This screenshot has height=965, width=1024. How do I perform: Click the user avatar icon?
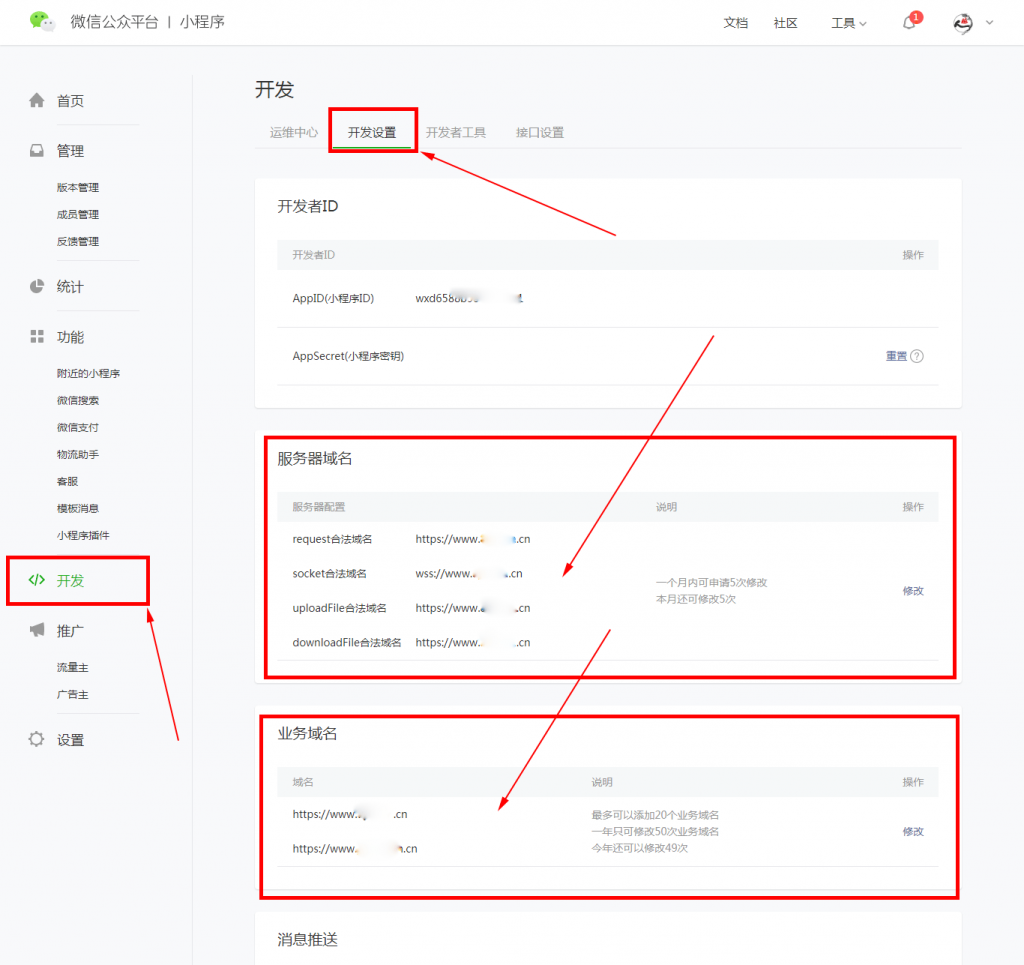click(x=963, y=23)
